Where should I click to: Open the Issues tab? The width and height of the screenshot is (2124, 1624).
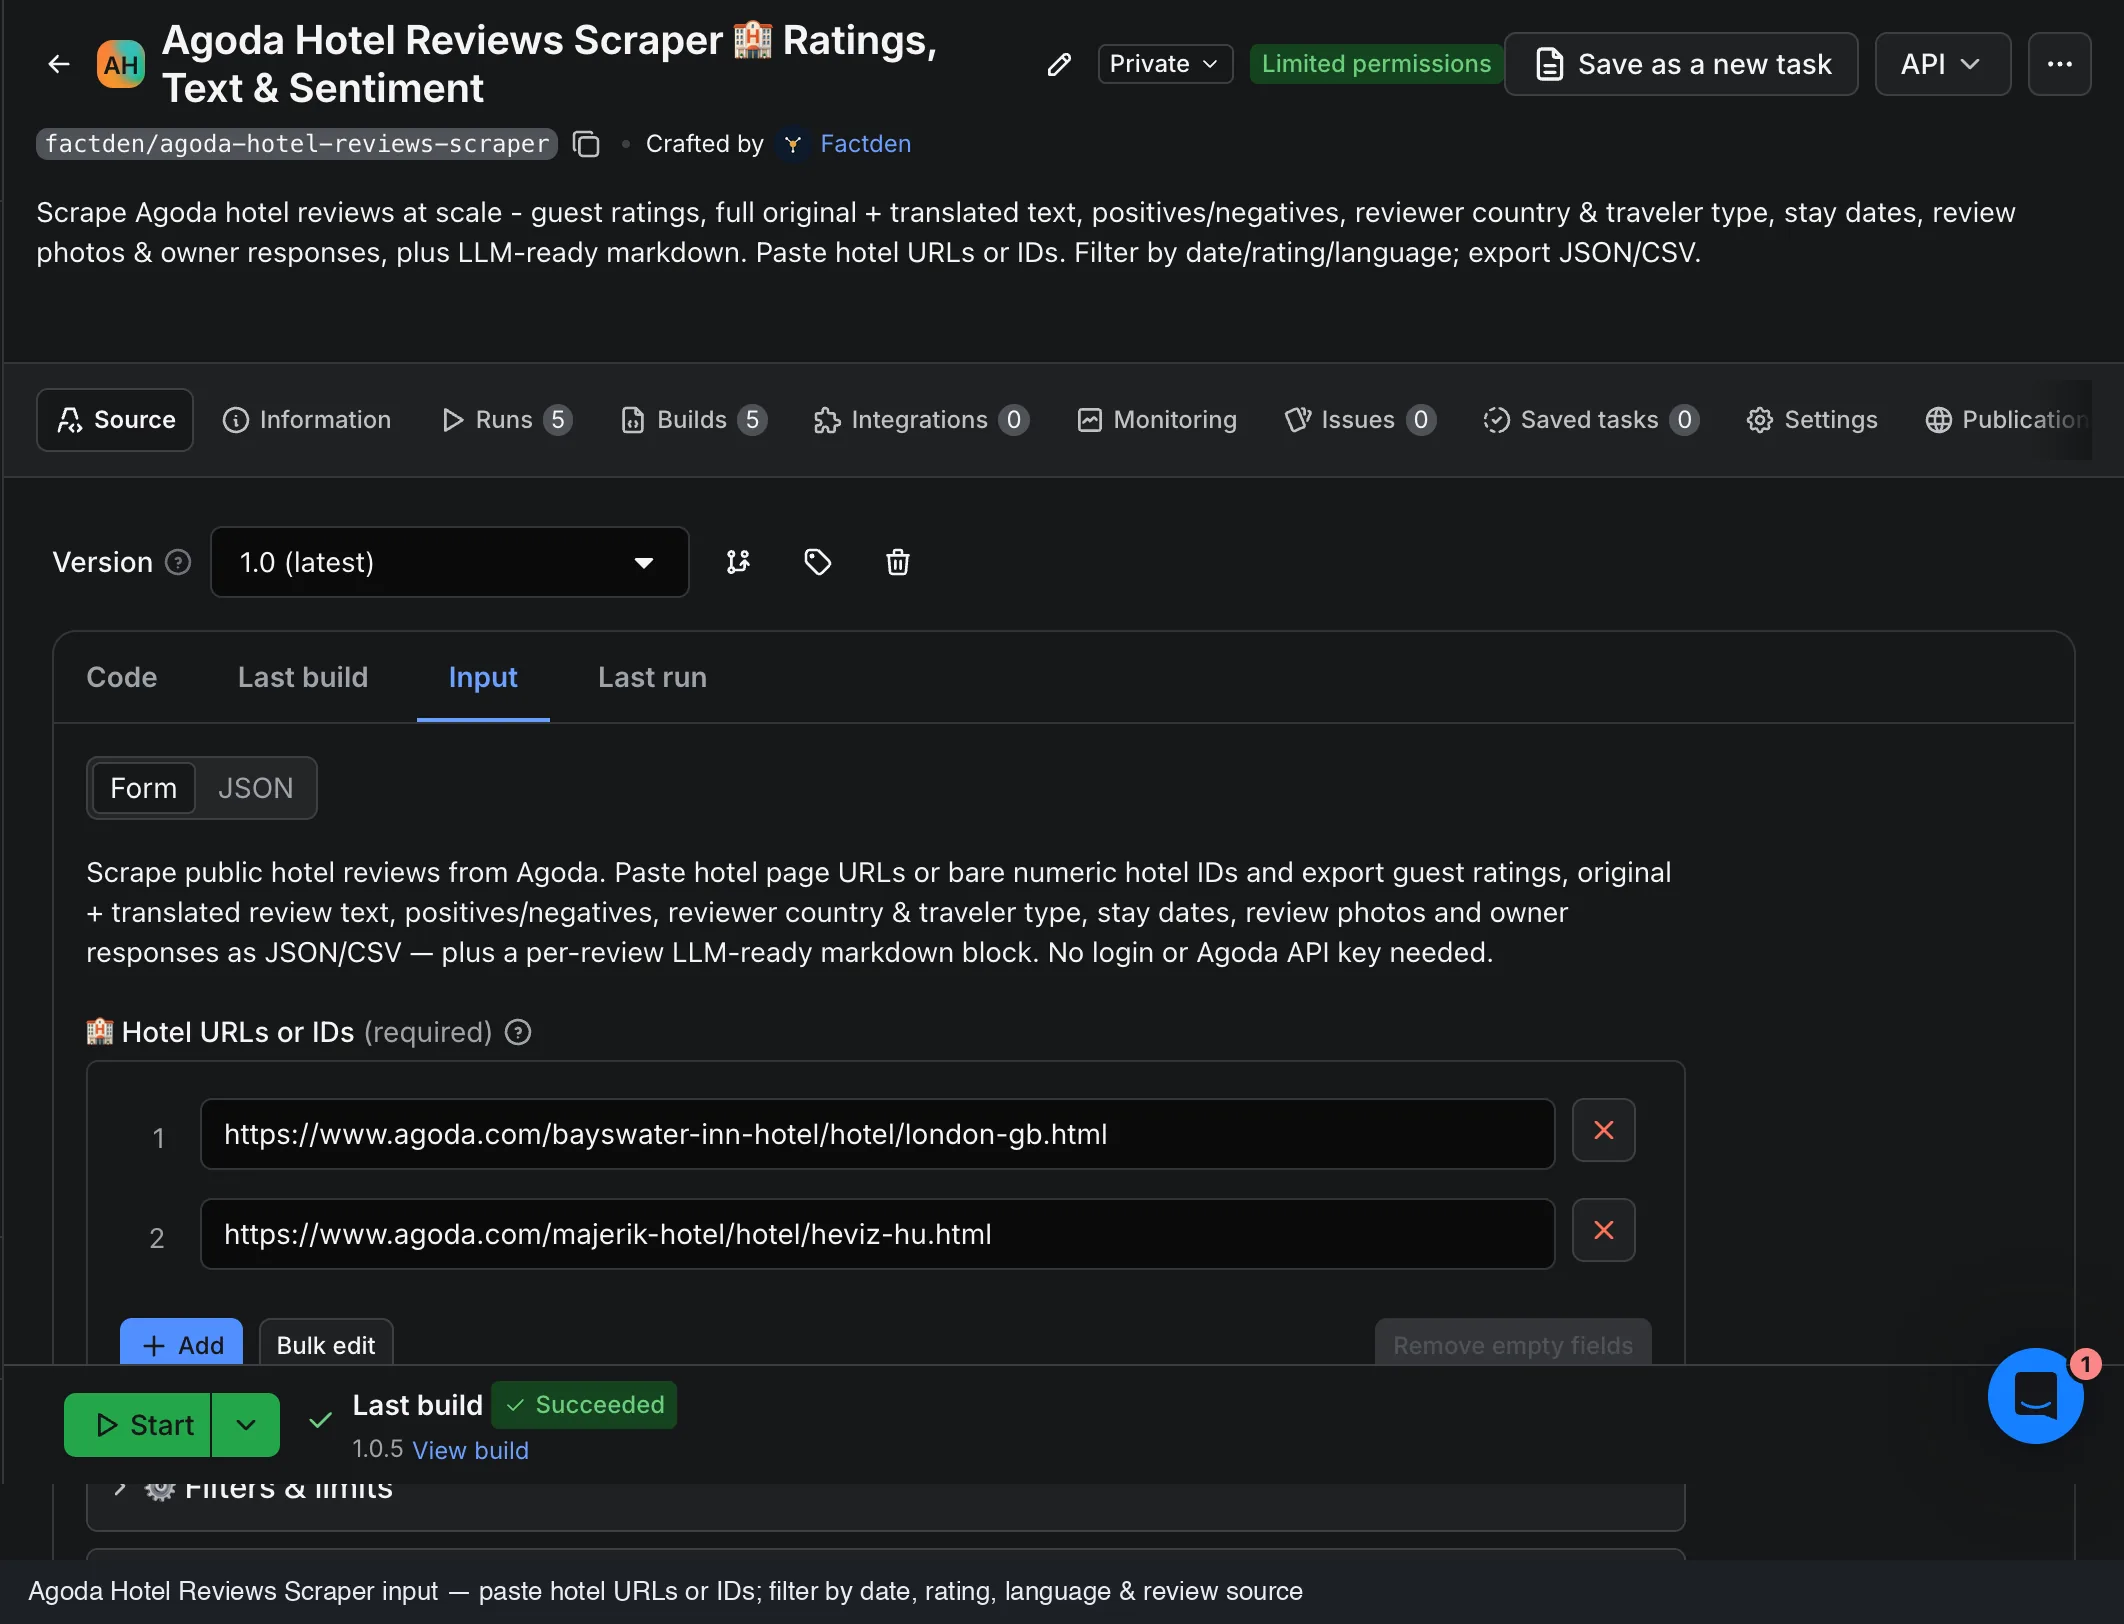(1360, 420)
